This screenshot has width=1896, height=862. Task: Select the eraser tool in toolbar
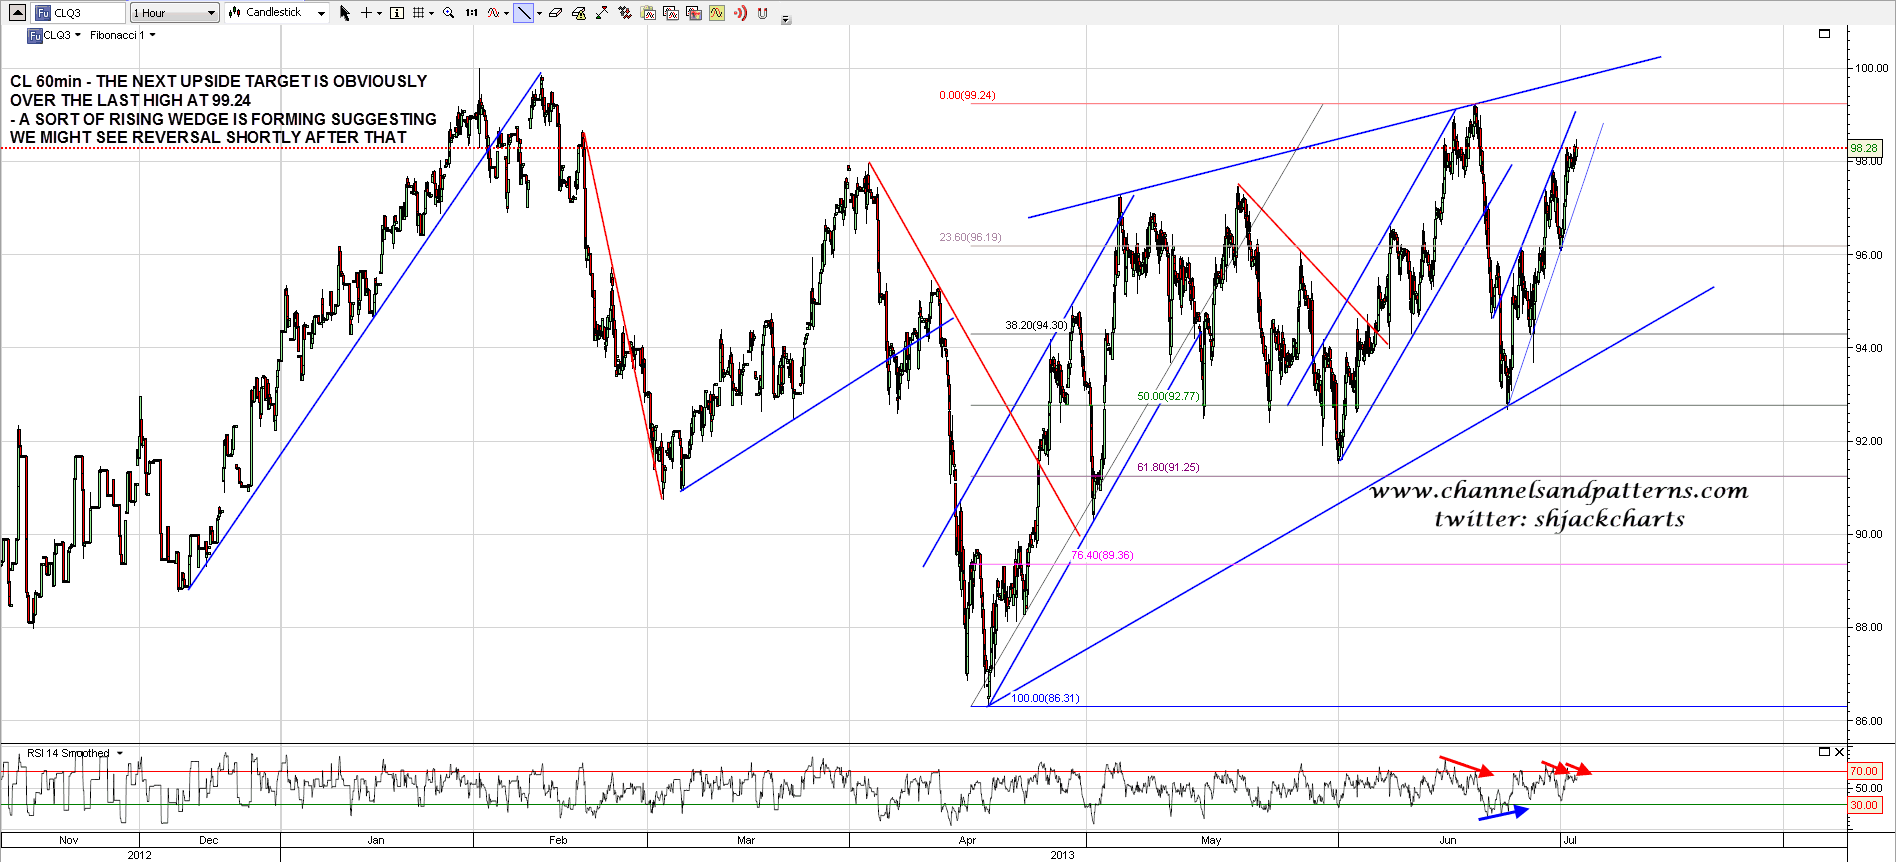click(555, 13)
